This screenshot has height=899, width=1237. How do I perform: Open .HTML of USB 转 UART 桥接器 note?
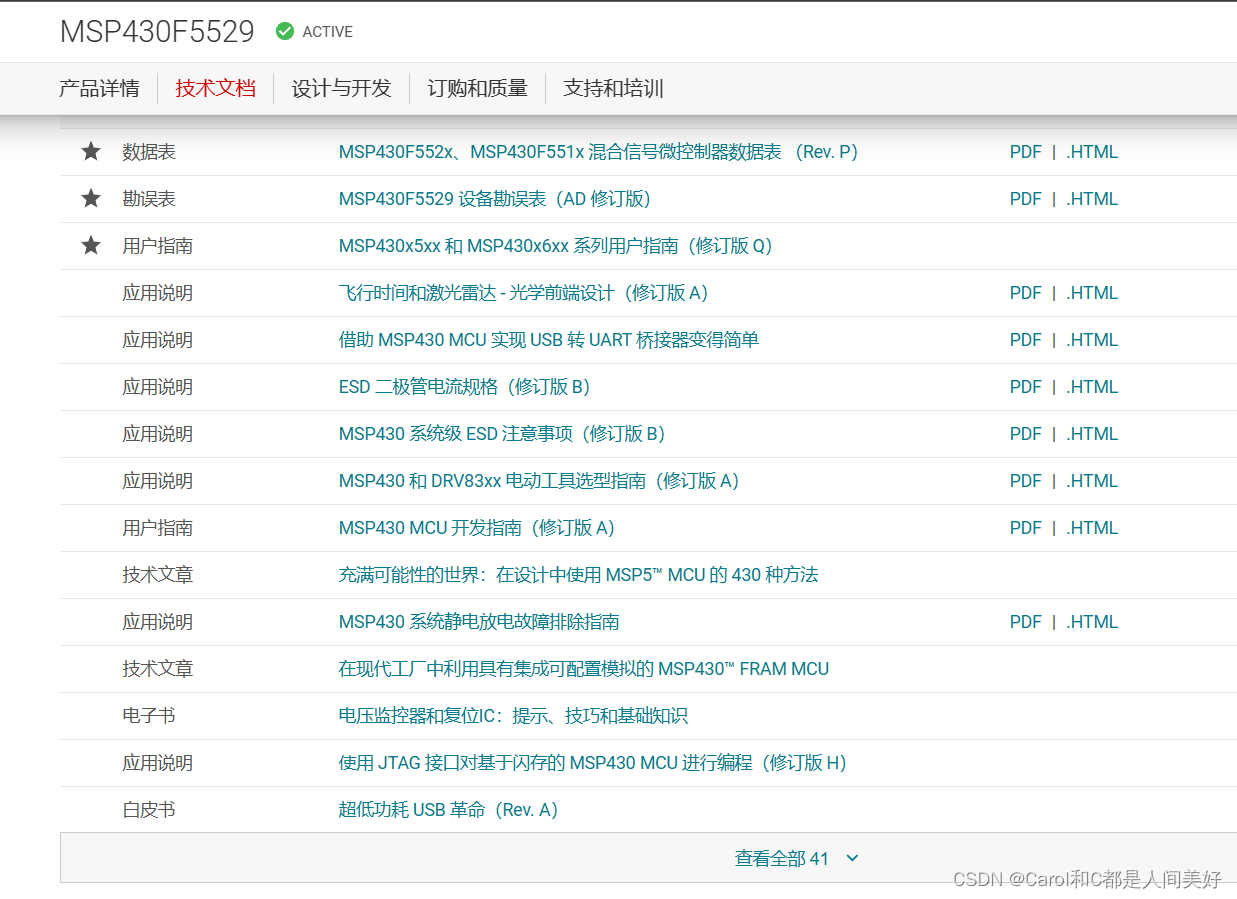(x=1092, y=340)
